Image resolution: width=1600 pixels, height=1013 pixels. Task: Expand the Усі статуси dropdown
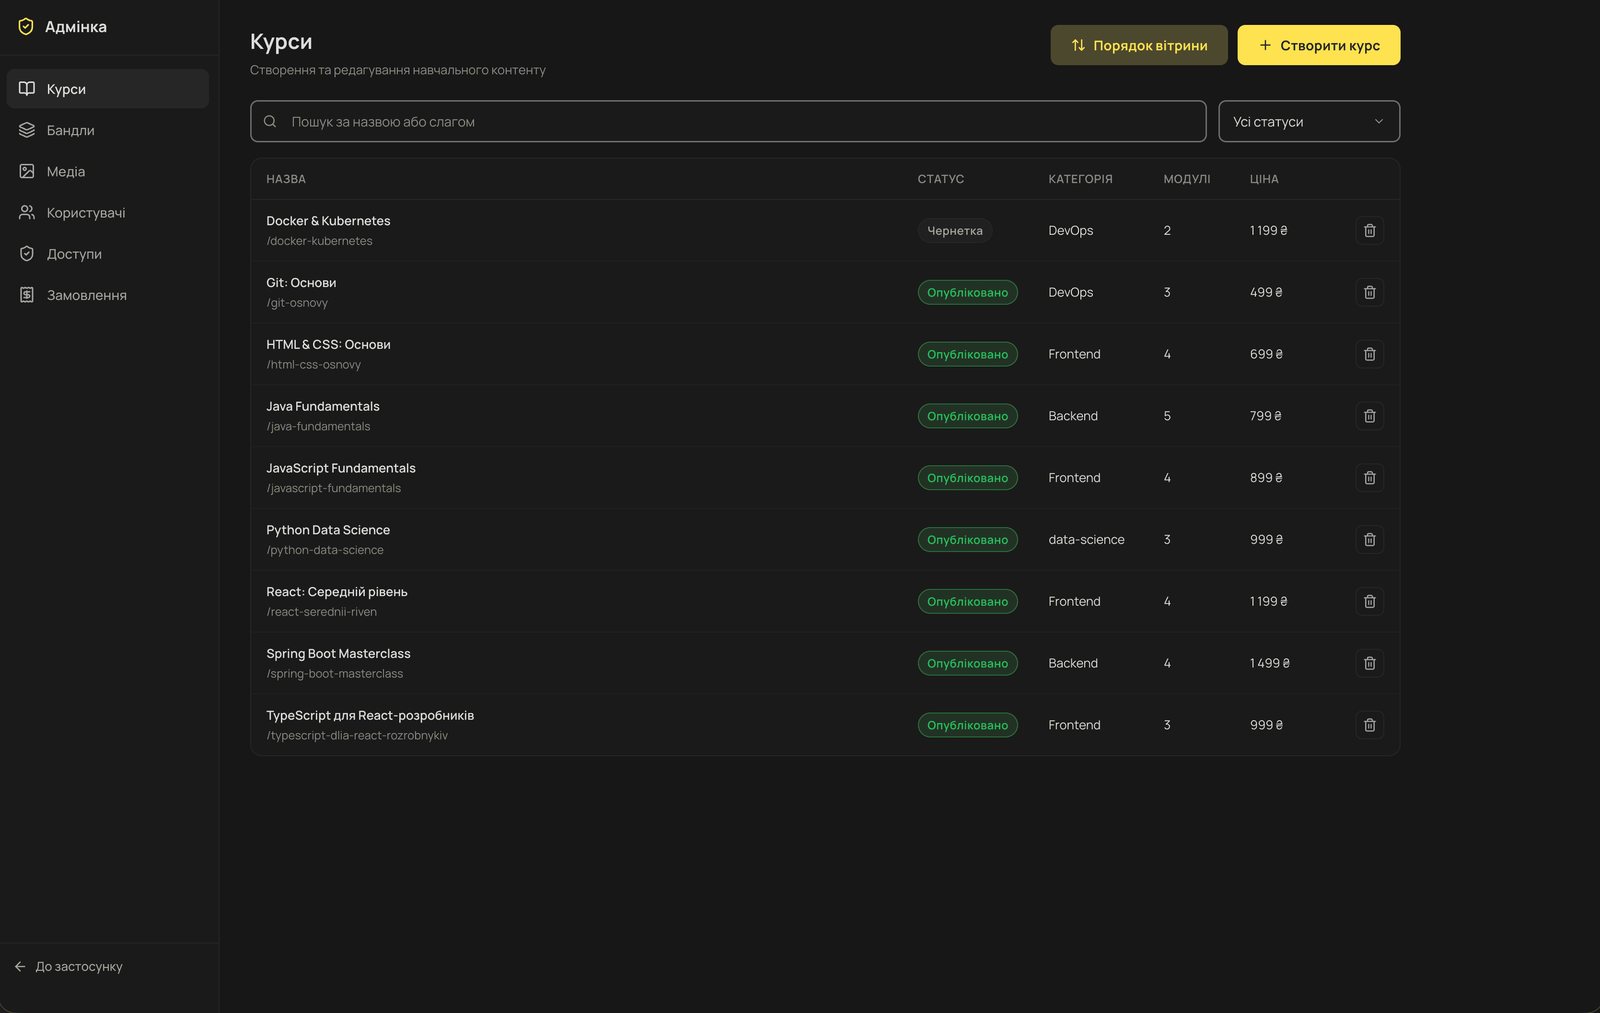pyautogui.click(x=1309, y=122)
